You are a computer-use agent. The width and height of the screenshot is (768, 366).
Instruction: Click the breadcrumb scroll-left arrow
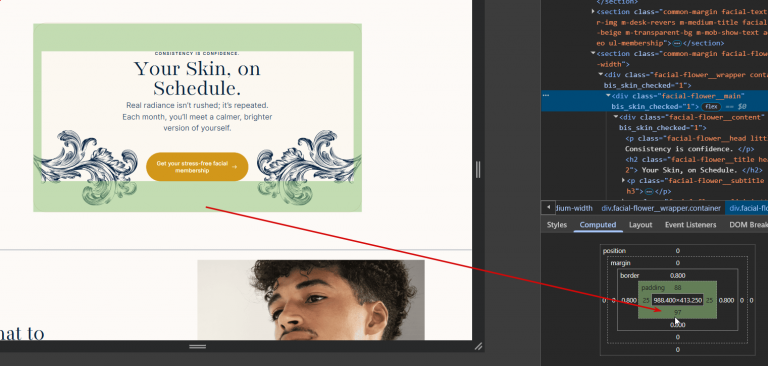[548, 208]
